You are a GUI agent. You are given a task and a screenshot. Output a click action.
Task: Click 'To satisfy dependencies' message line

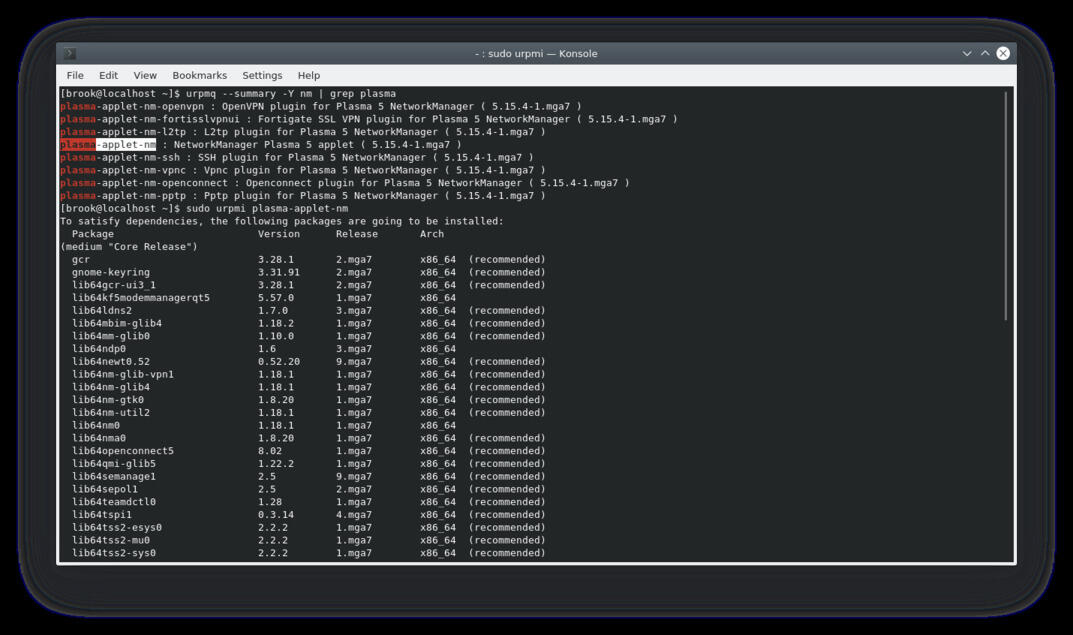tap(282, 222)
